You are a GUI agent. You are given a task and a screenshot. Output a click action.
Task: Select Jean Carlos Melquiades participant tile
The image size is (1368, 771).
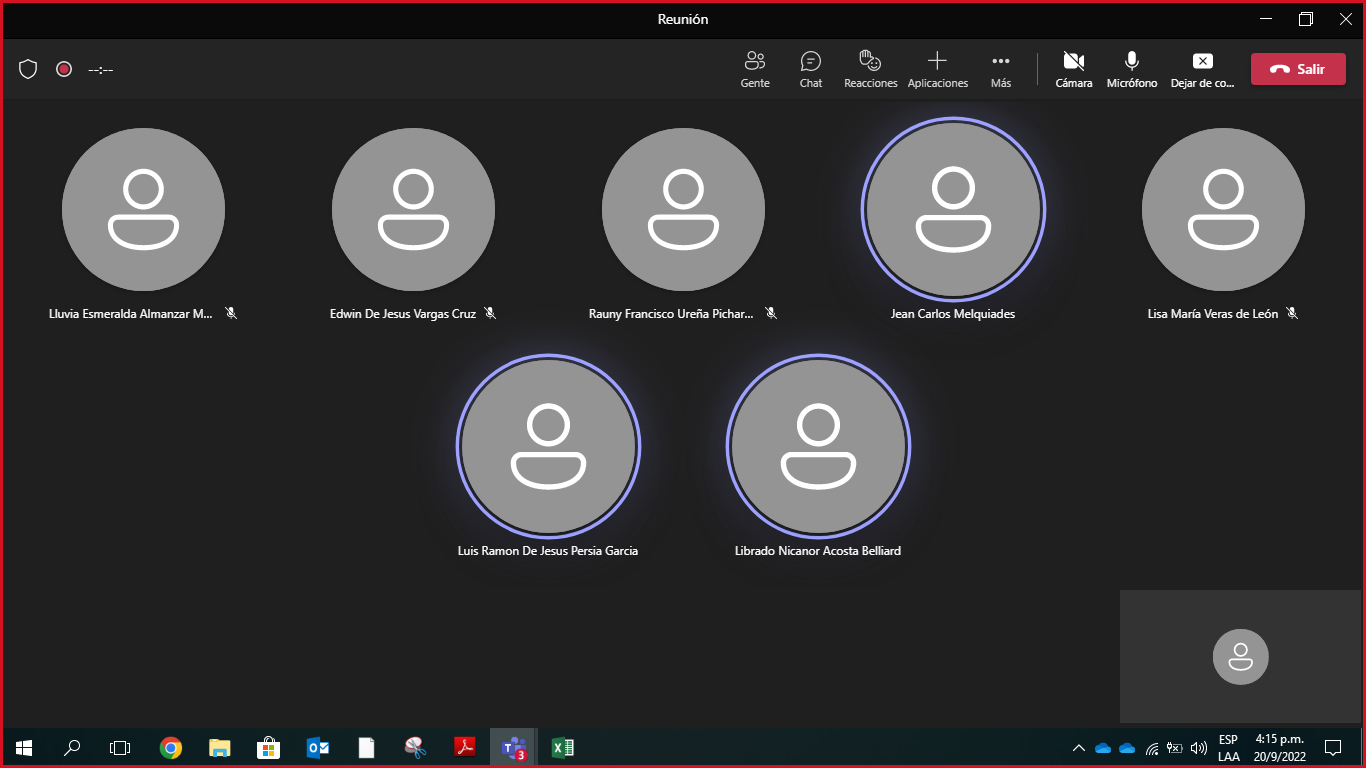pos(952,210)
